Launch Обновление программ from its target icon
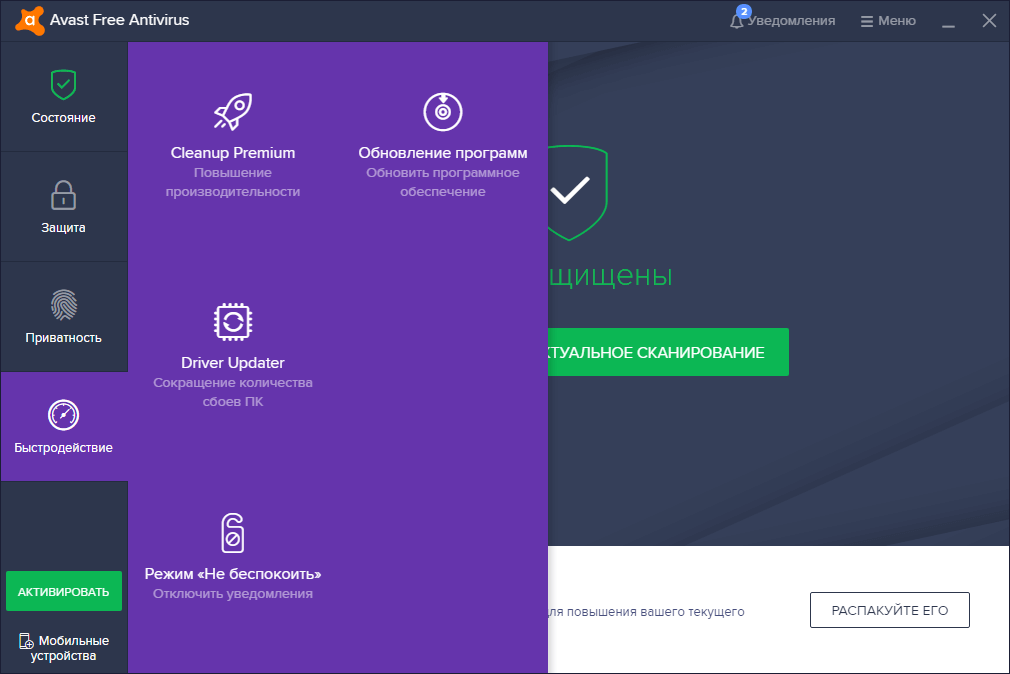1010x674 pixels. coord(442,111)
